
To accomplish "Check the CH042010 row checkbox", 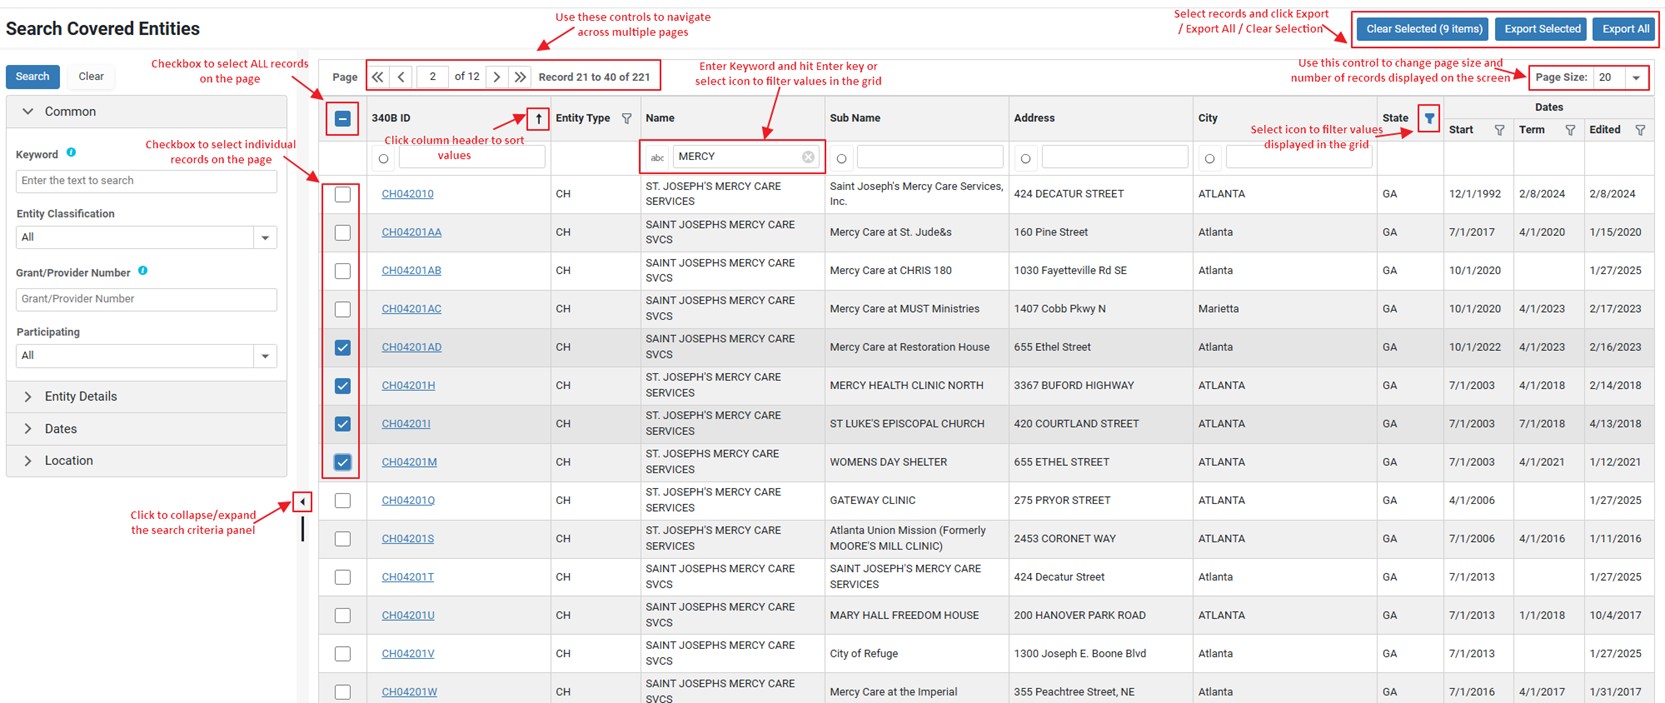I will coord(342,195).
